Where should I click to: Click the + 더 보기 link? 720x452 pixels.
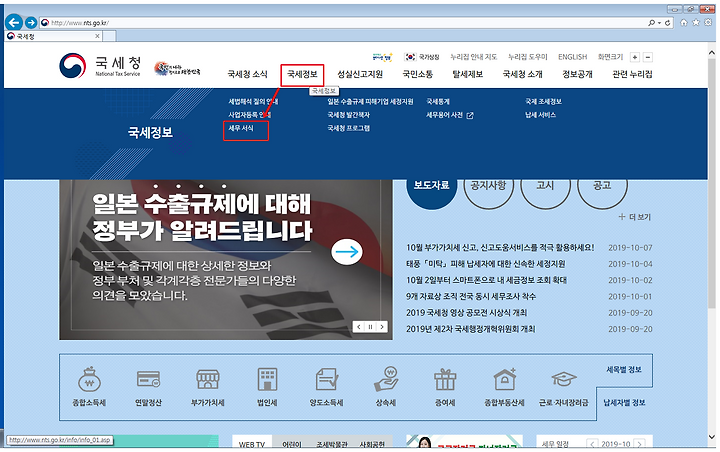[635, 217]
